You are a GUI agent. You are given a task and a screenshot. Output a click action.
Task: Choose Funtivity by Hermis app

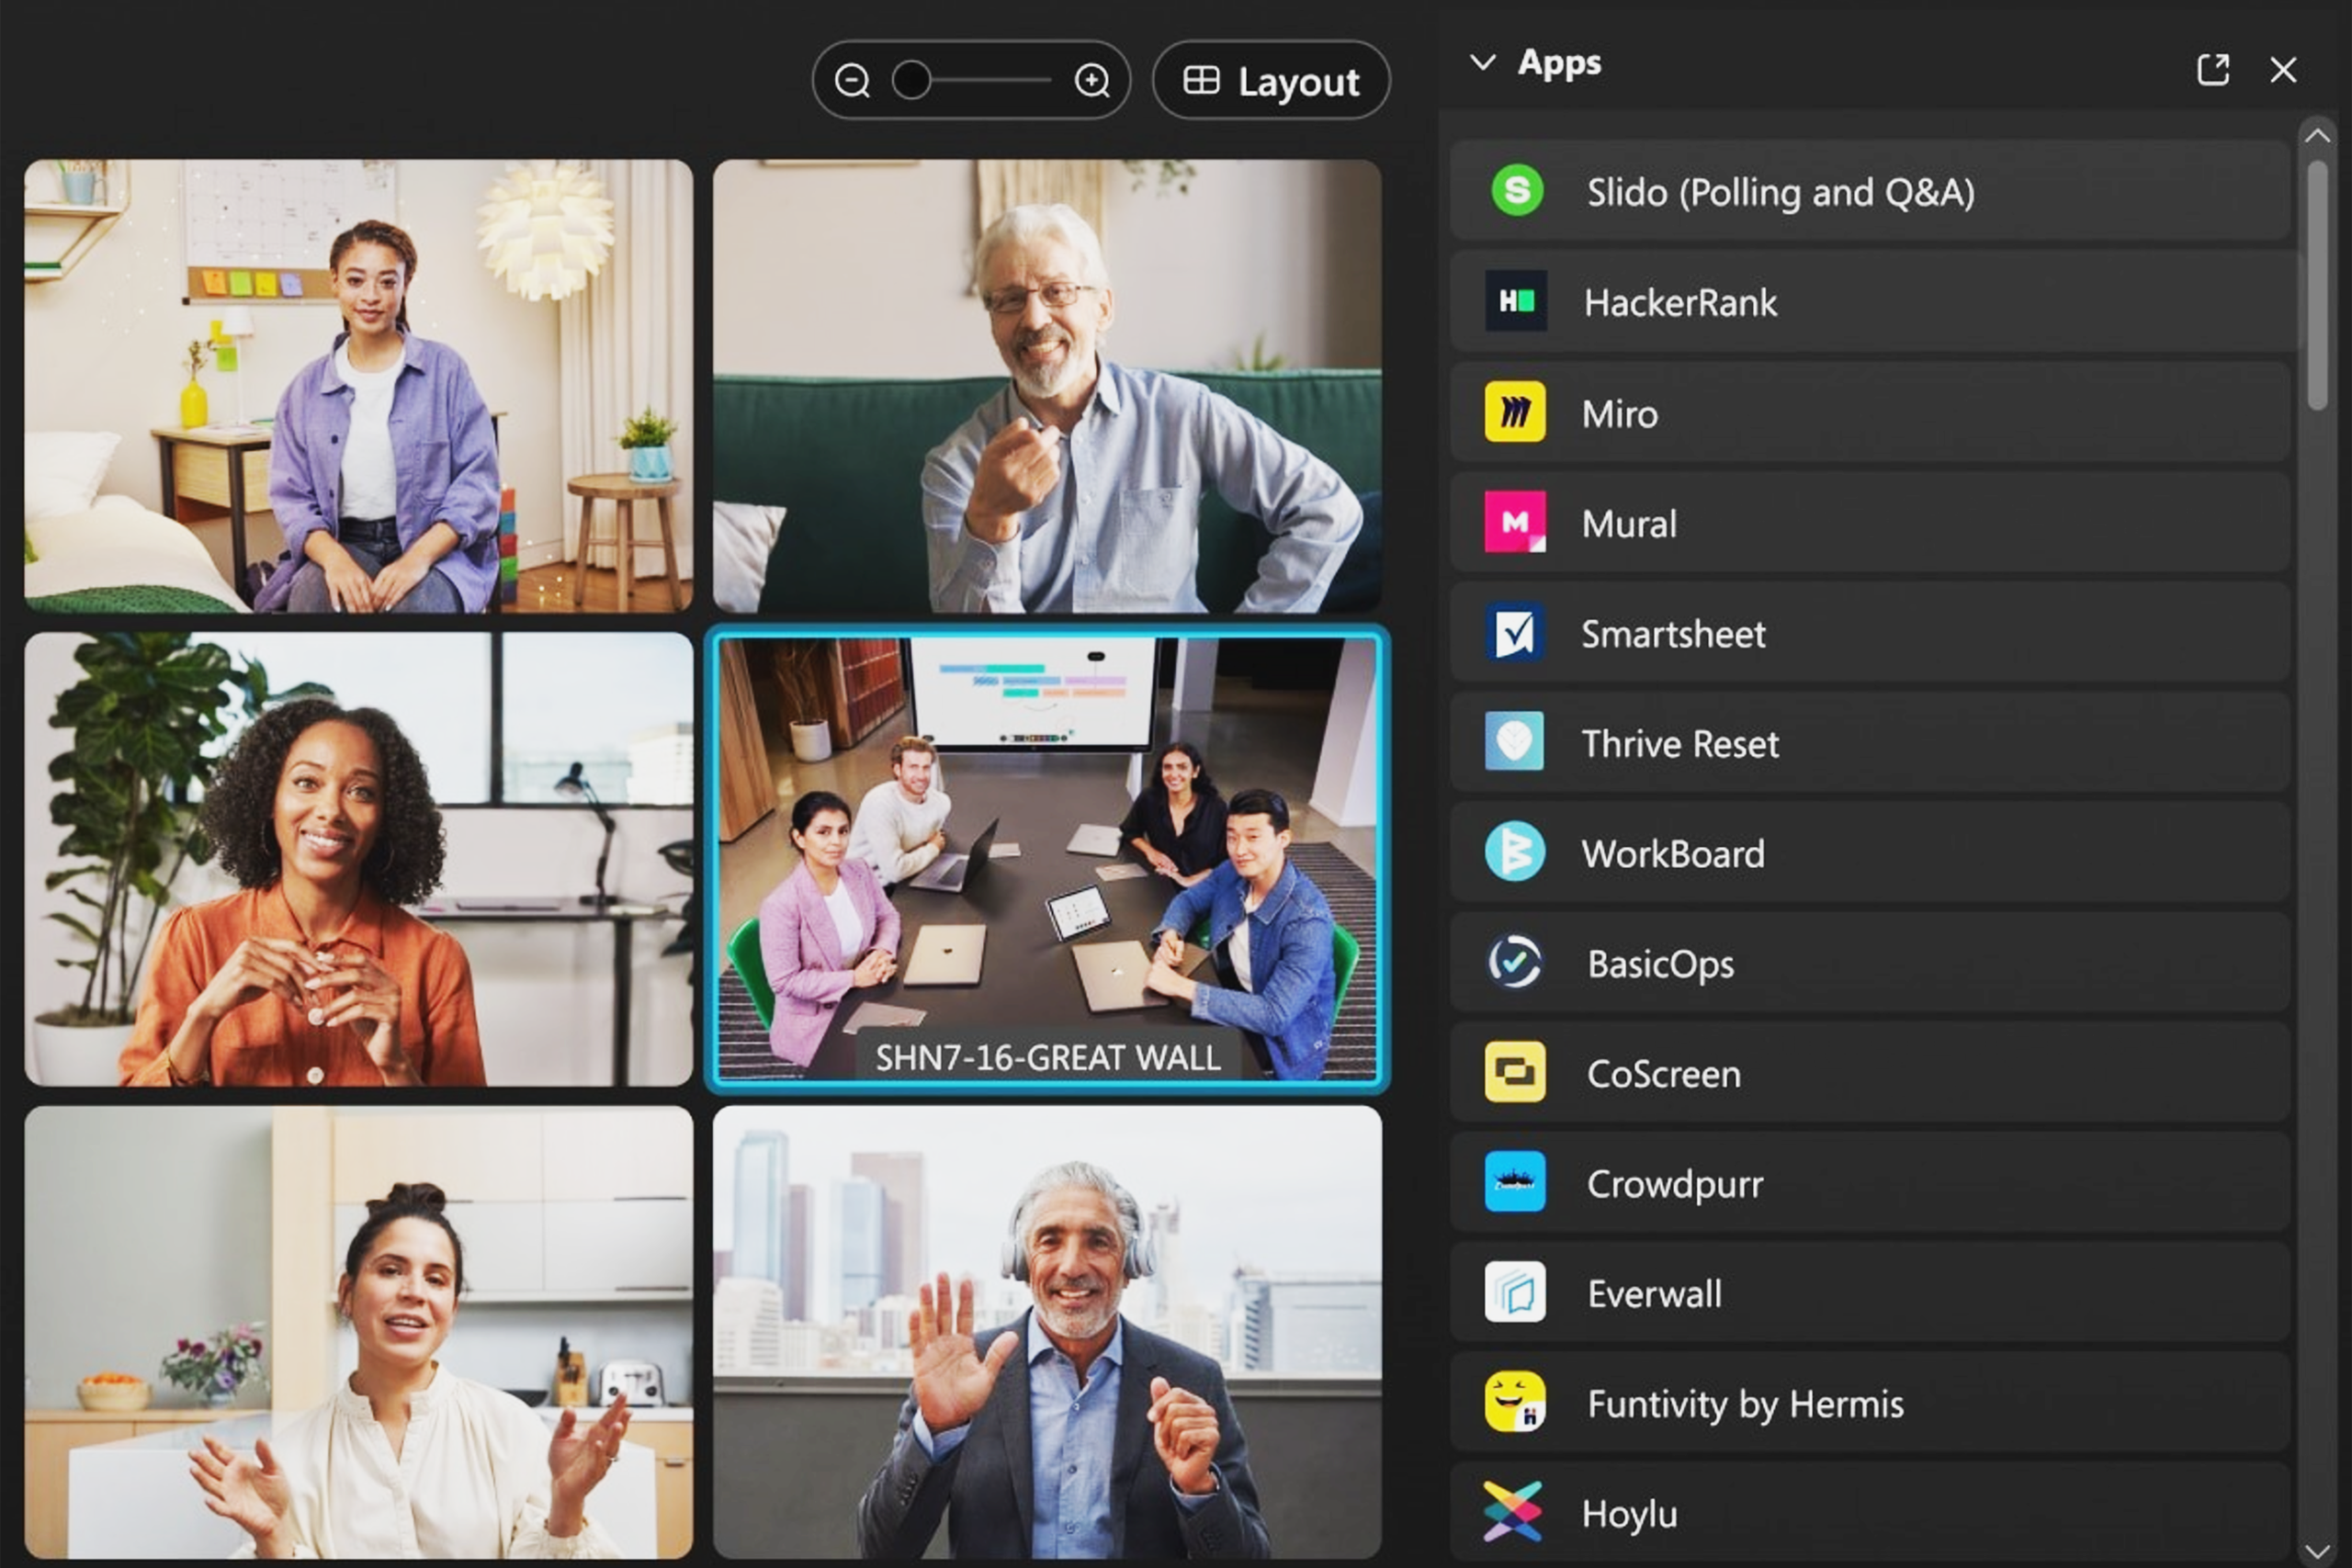coord(1870,1402)
